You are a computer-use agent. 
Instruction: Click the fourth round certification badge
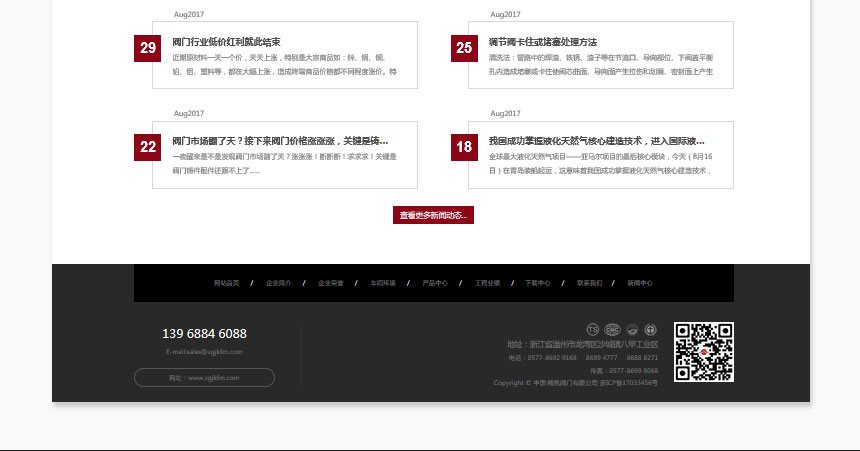(650, 330)
